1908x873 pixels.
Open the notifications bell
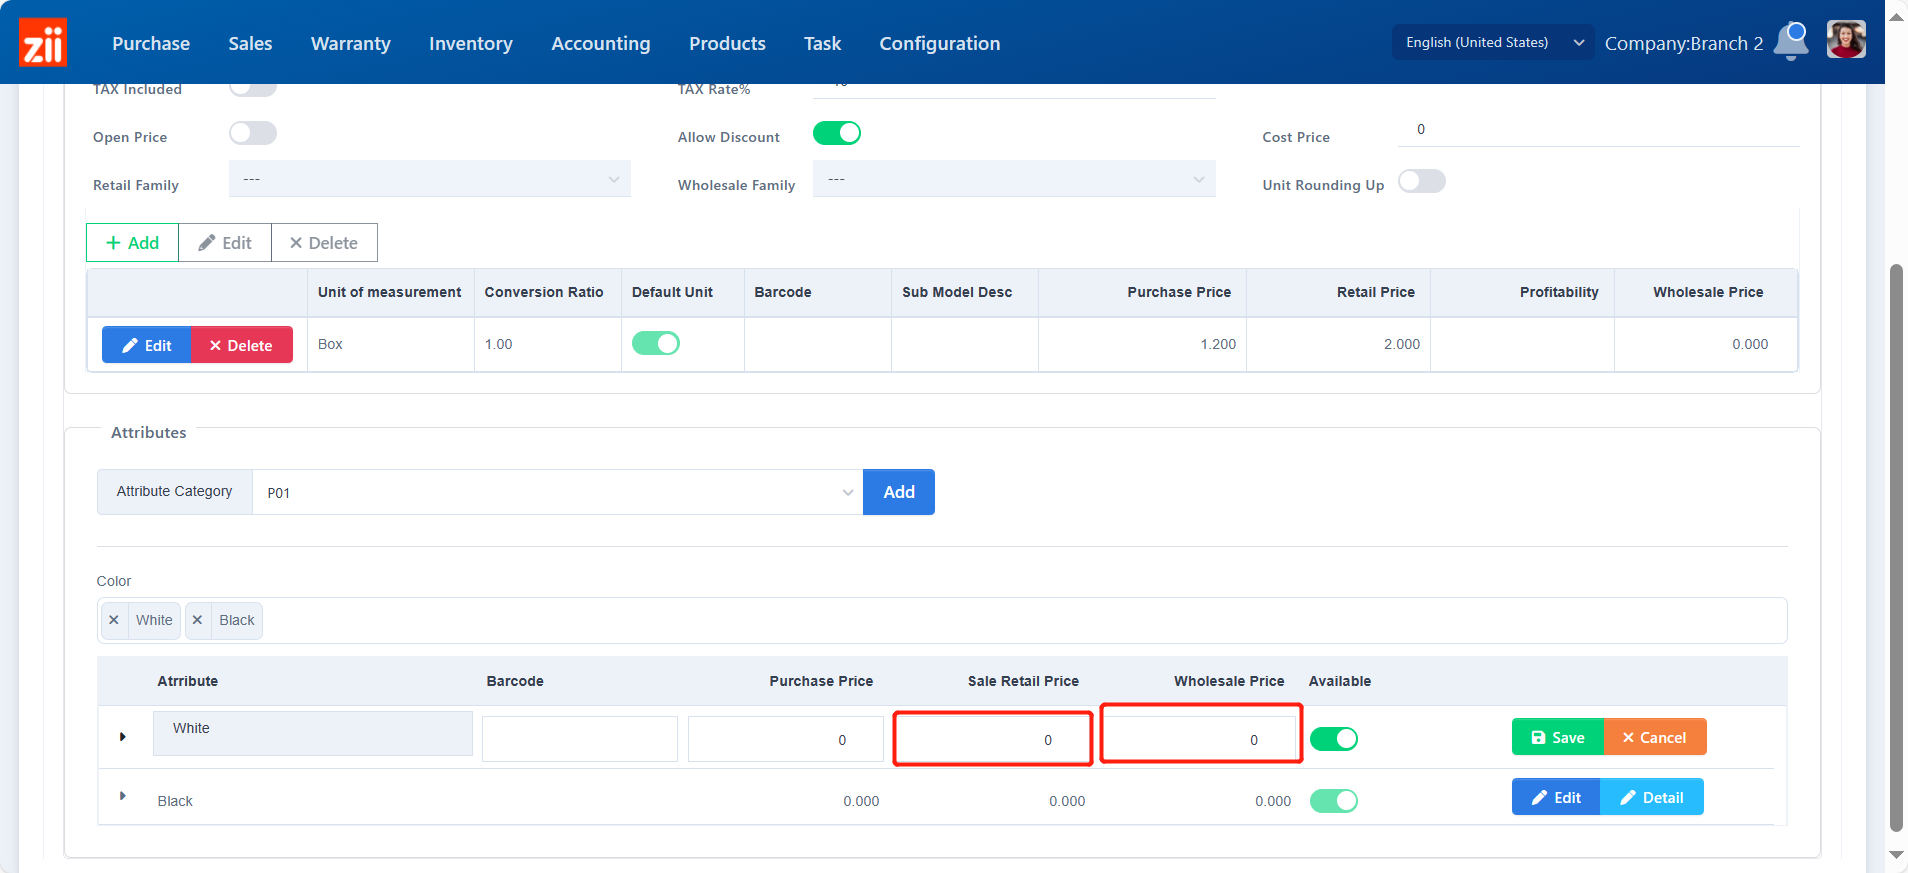(x=1791, y=41)
